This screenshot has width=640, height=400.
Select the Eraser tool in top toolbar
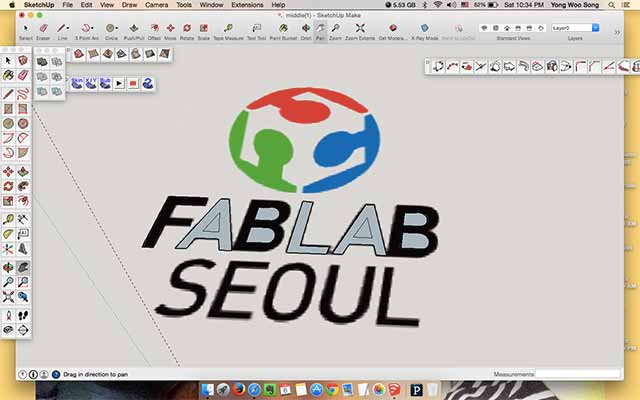point(43,29)
